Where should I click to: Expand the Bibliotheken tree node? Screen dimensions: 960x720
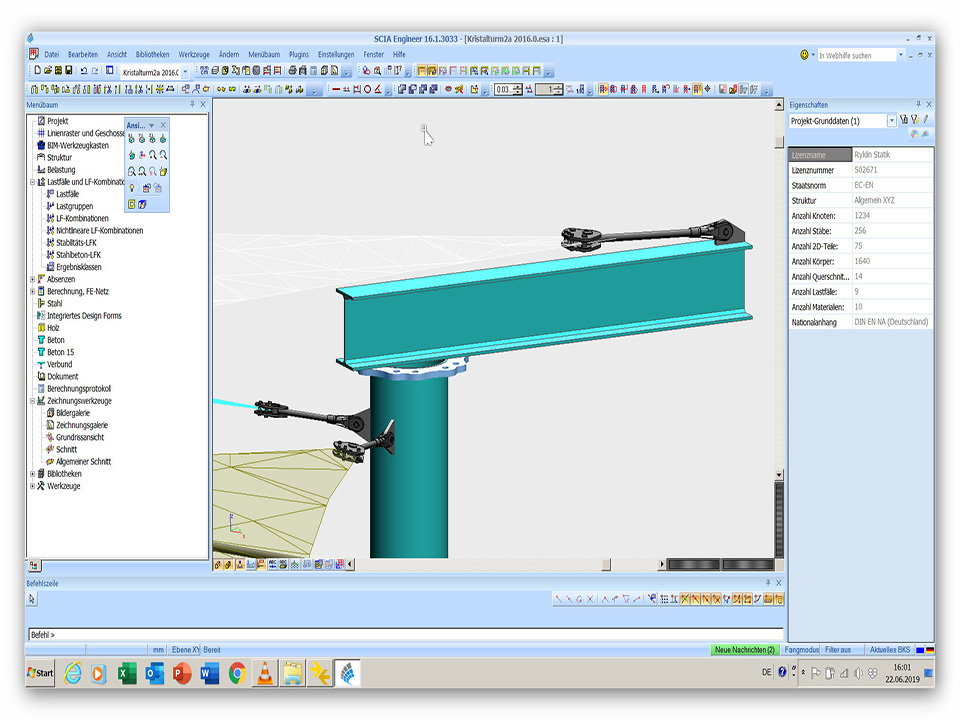tap(32, 474)
